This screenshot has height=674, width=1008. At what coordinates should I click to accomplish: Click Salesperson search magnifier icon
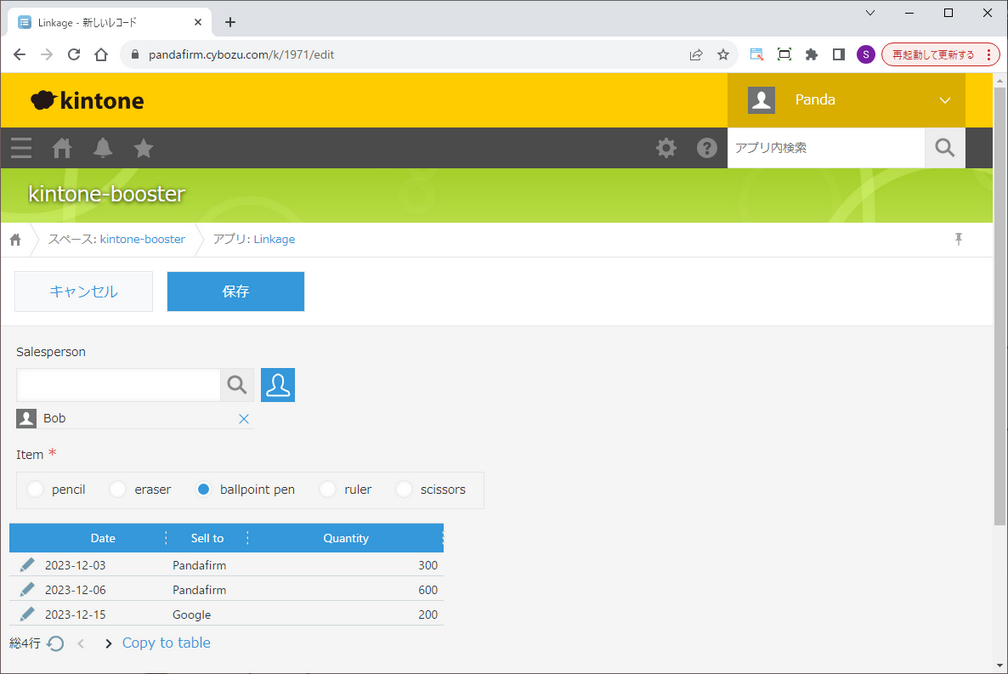tap(237, 385)
